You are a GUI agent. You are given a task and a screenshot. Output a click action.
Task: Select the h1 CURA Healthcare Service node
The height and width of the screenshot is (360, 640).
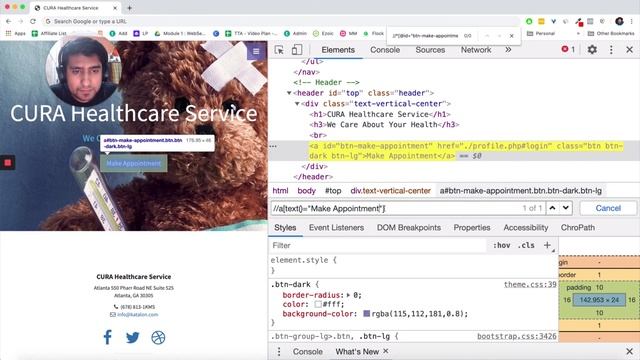point(380,114)
